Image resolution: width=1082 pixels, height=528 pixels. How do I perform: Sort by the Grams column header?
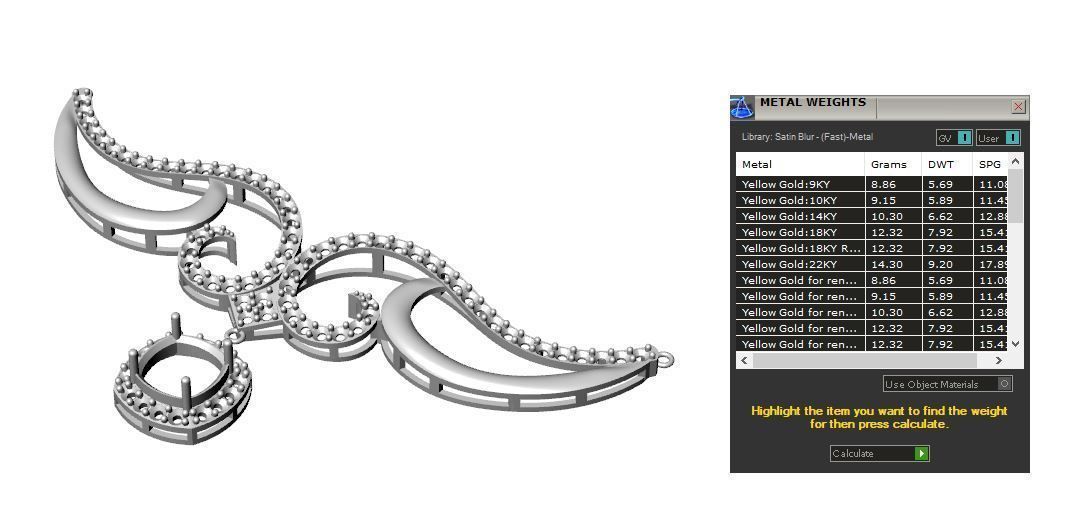click(x=894, y=164)
